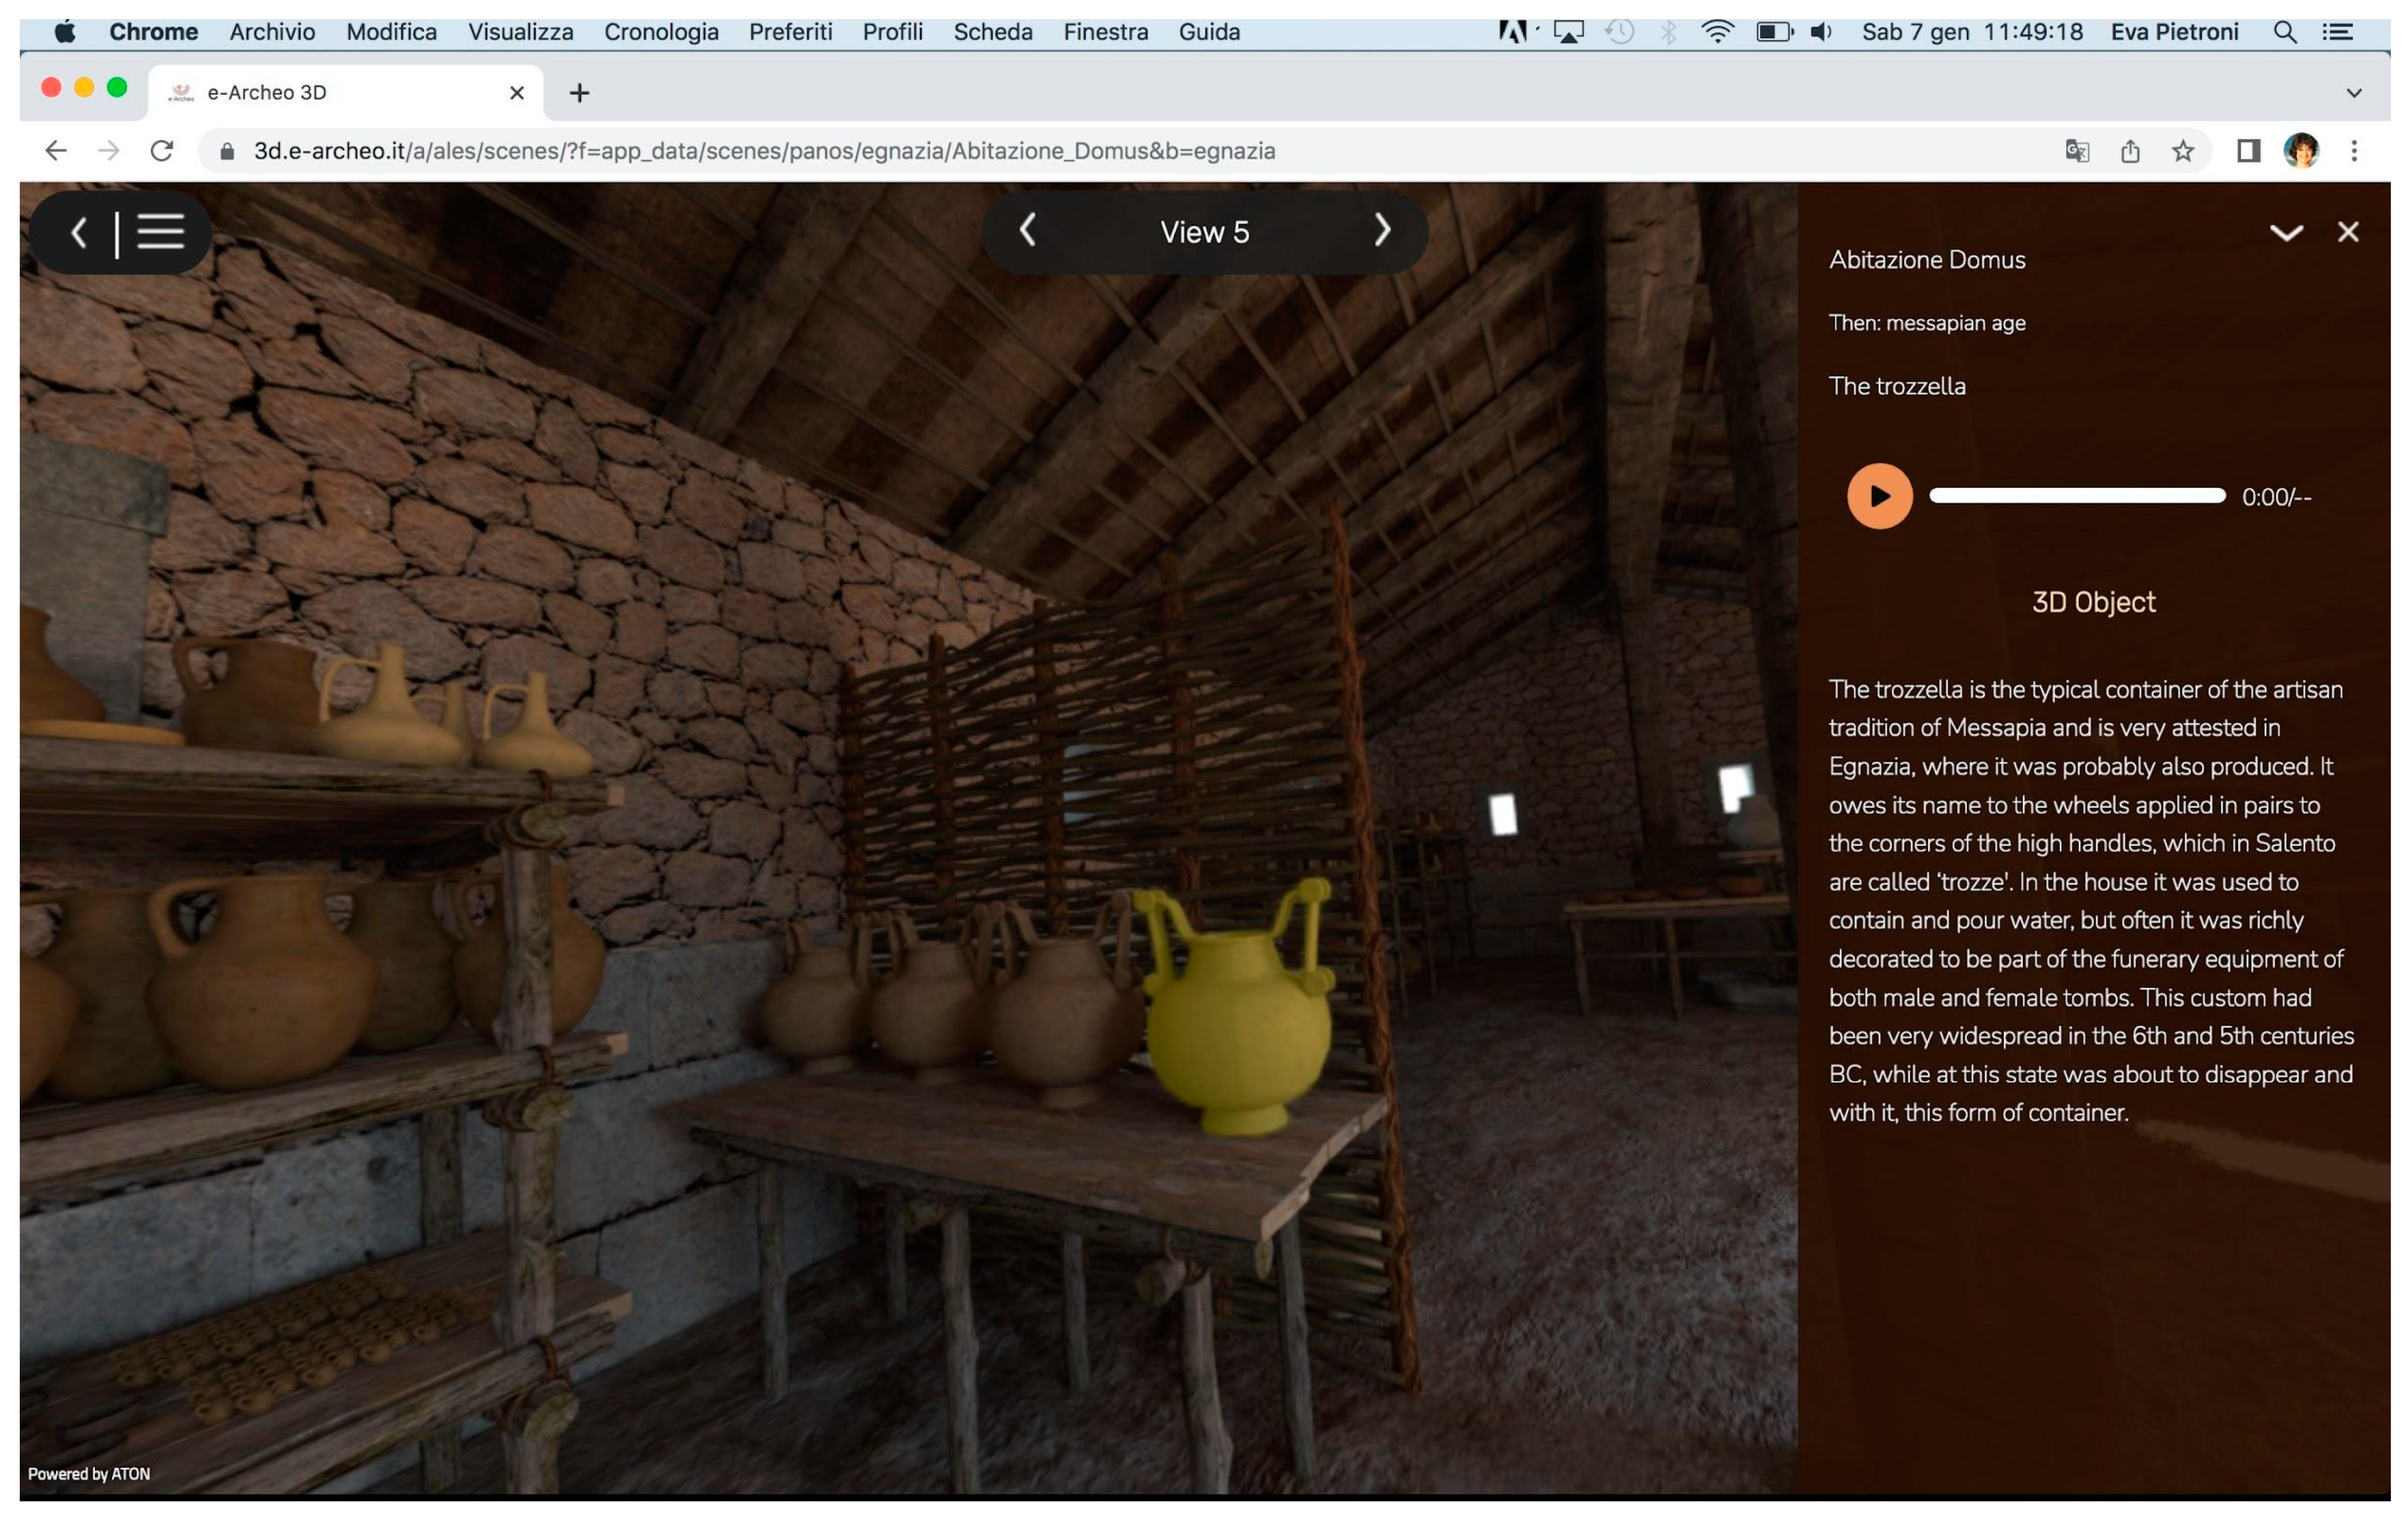
Task: Expand the tab search dropdown arrow
Action: click(x=2354, y=93)
